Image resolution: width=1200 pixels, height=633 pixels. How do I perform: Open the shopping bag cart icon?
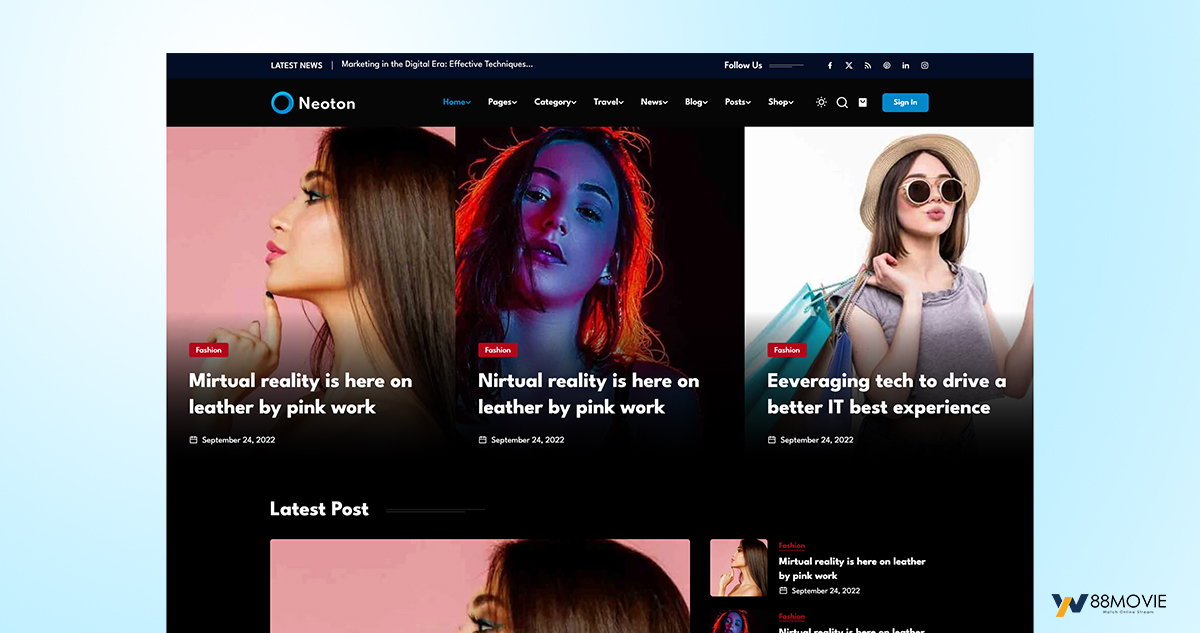click(862, 102)
